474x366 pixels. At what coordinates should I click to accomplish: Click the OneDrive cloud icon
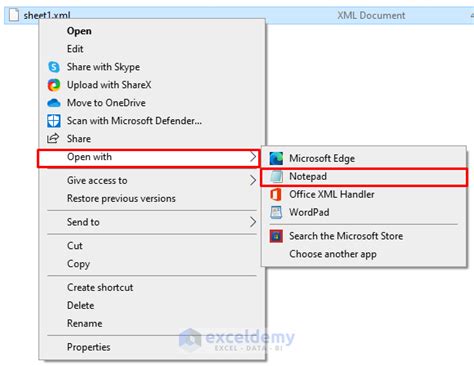pos(54,103)
